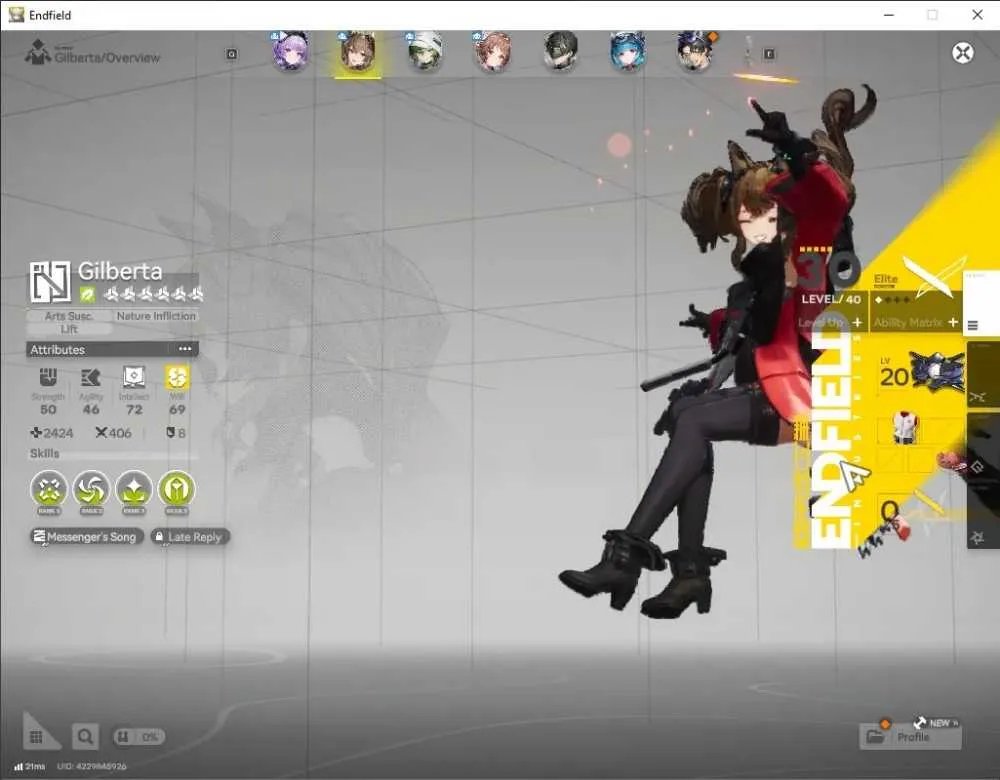The width and height of the screenshot is (1000, 780).
Task: Click the Elite rank diamonds indicator
Action: [892, 300]
